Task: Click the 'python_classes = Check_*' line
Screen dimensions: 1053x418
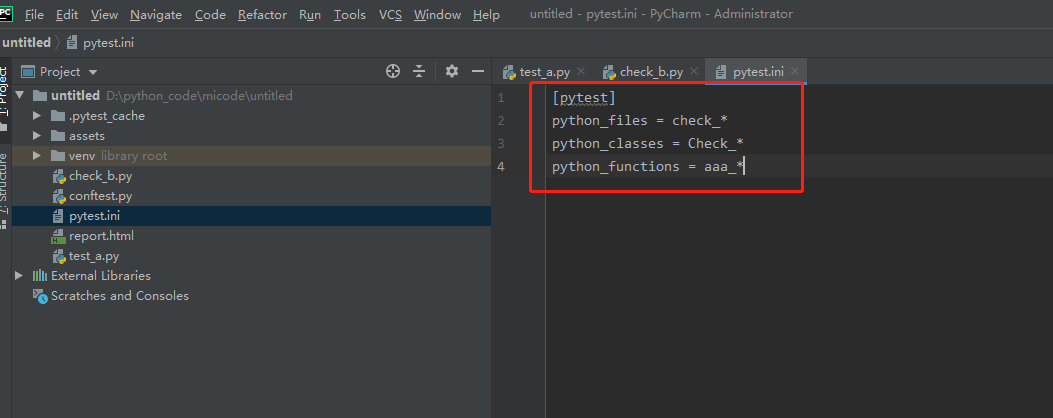Action: 647,144
